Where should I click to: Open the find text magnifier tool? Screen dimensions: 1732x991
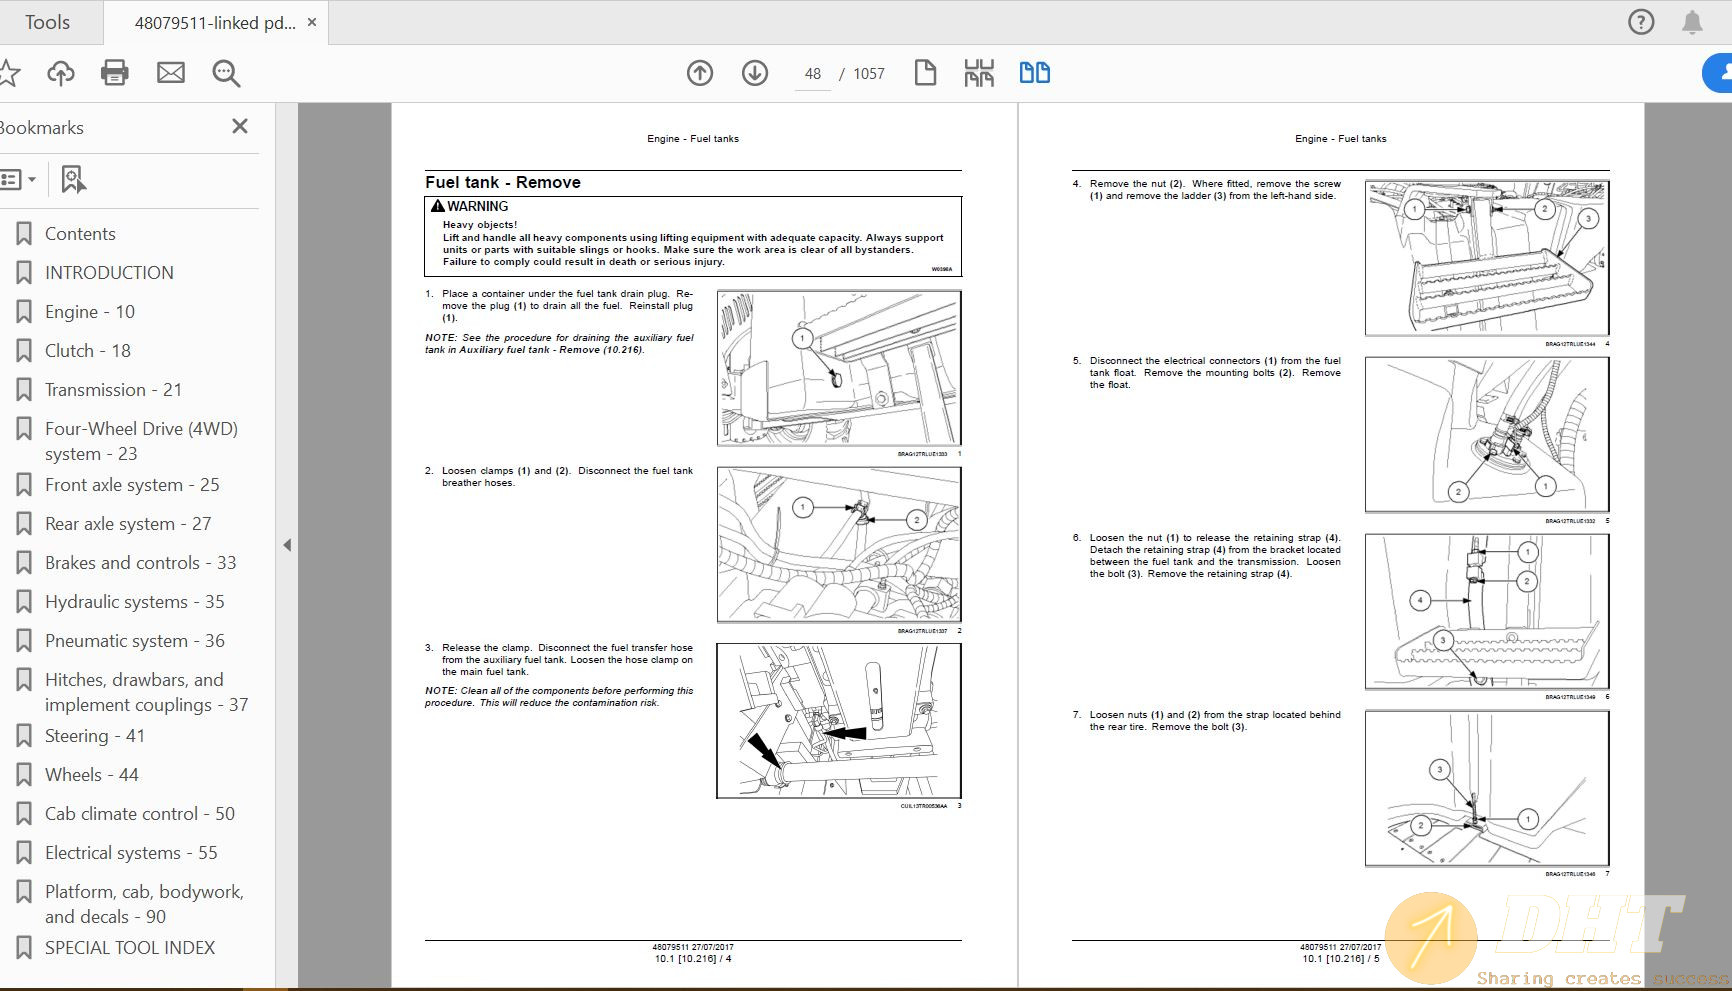226,73
